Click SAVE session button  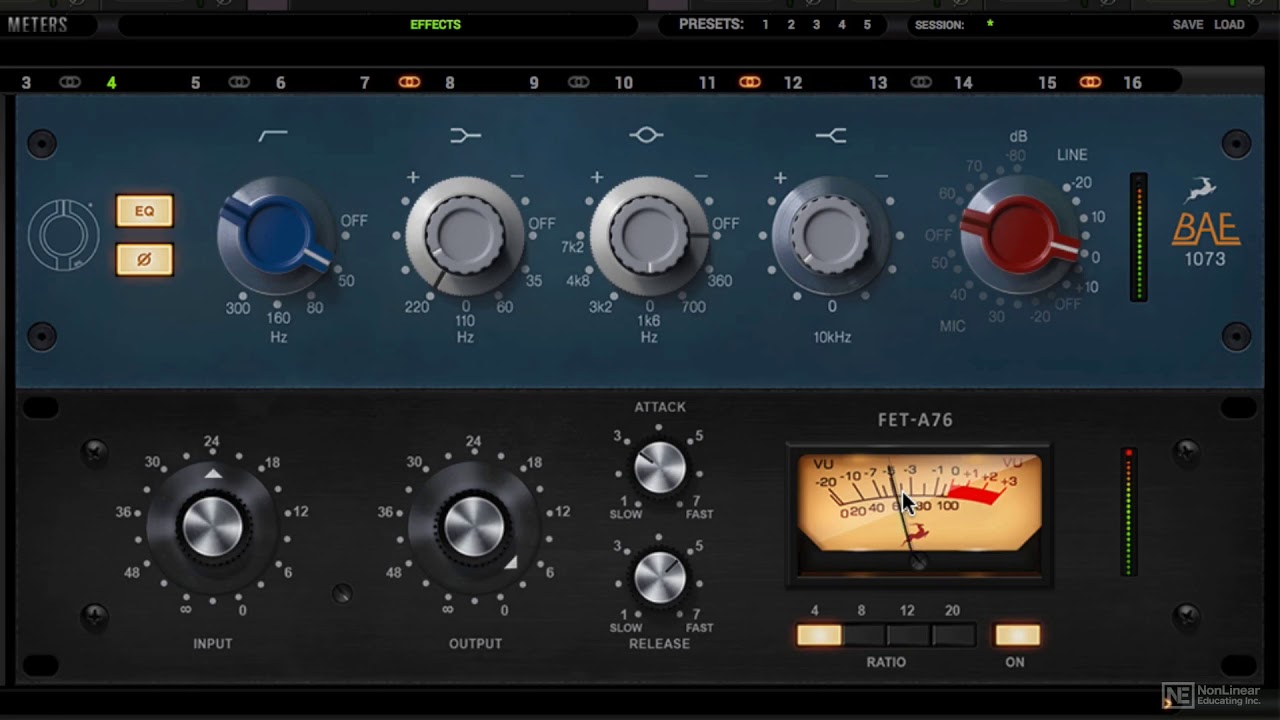[x=1188, y=25]
